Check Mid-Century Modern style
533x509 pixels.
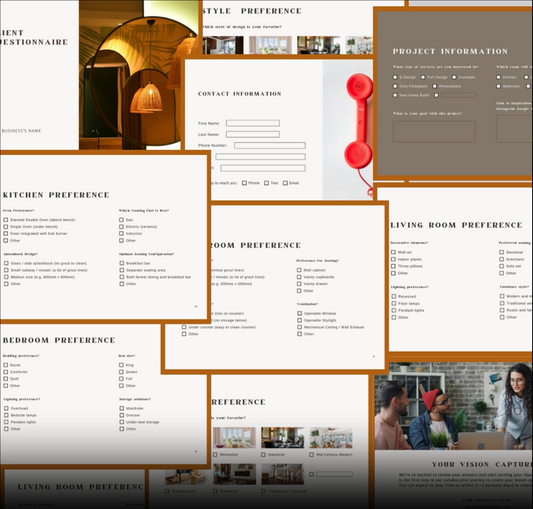(x=311, y=454)
